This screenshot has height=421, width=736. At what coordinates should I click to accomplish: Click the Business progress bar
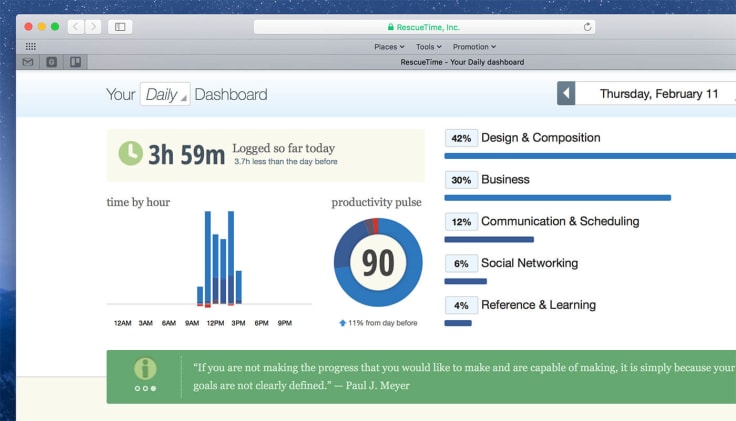tap(558, 198)
